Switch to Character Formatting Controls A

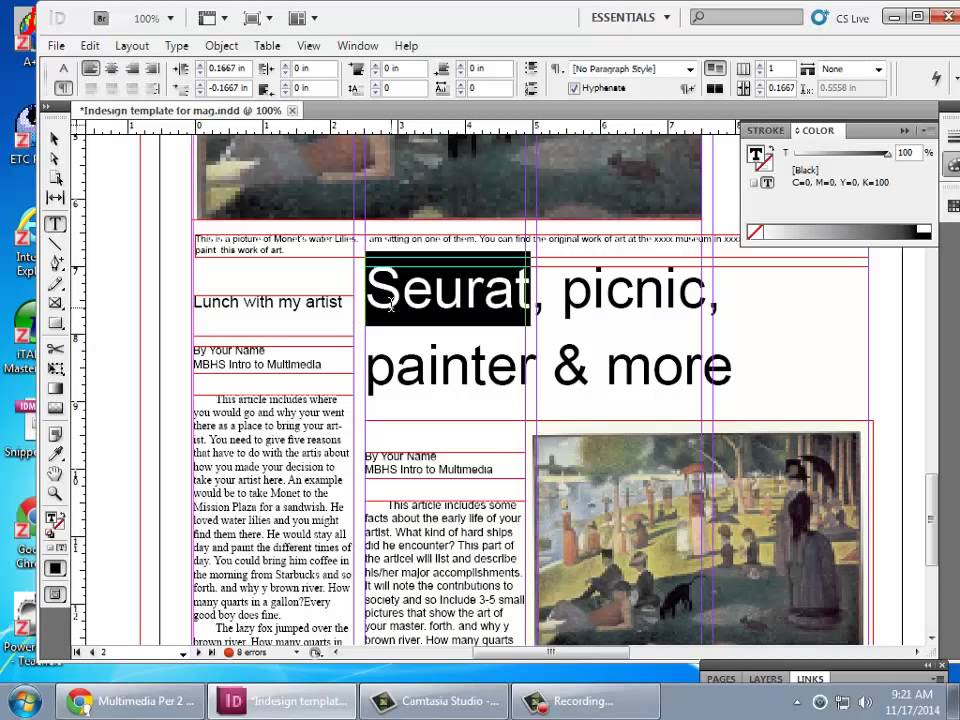click(63, 69)
